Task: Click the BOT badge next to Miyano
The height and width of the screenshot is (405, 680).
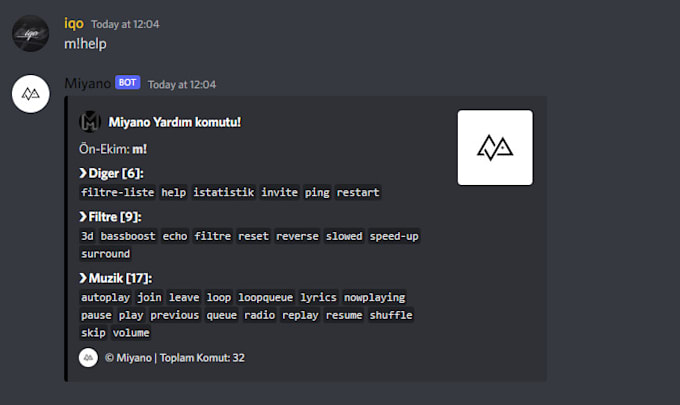Action: [x=127, y=83]
